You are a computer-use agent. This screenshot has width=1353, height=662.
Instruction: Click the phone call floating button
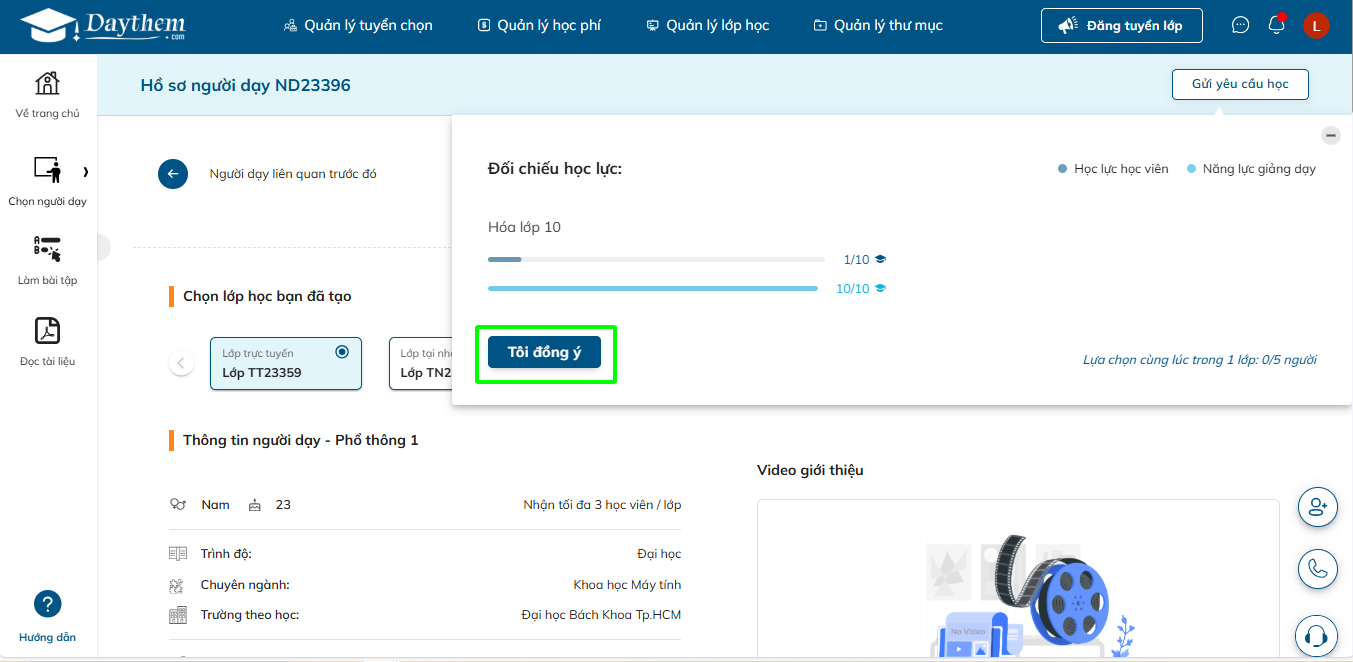coord(1317,569)
